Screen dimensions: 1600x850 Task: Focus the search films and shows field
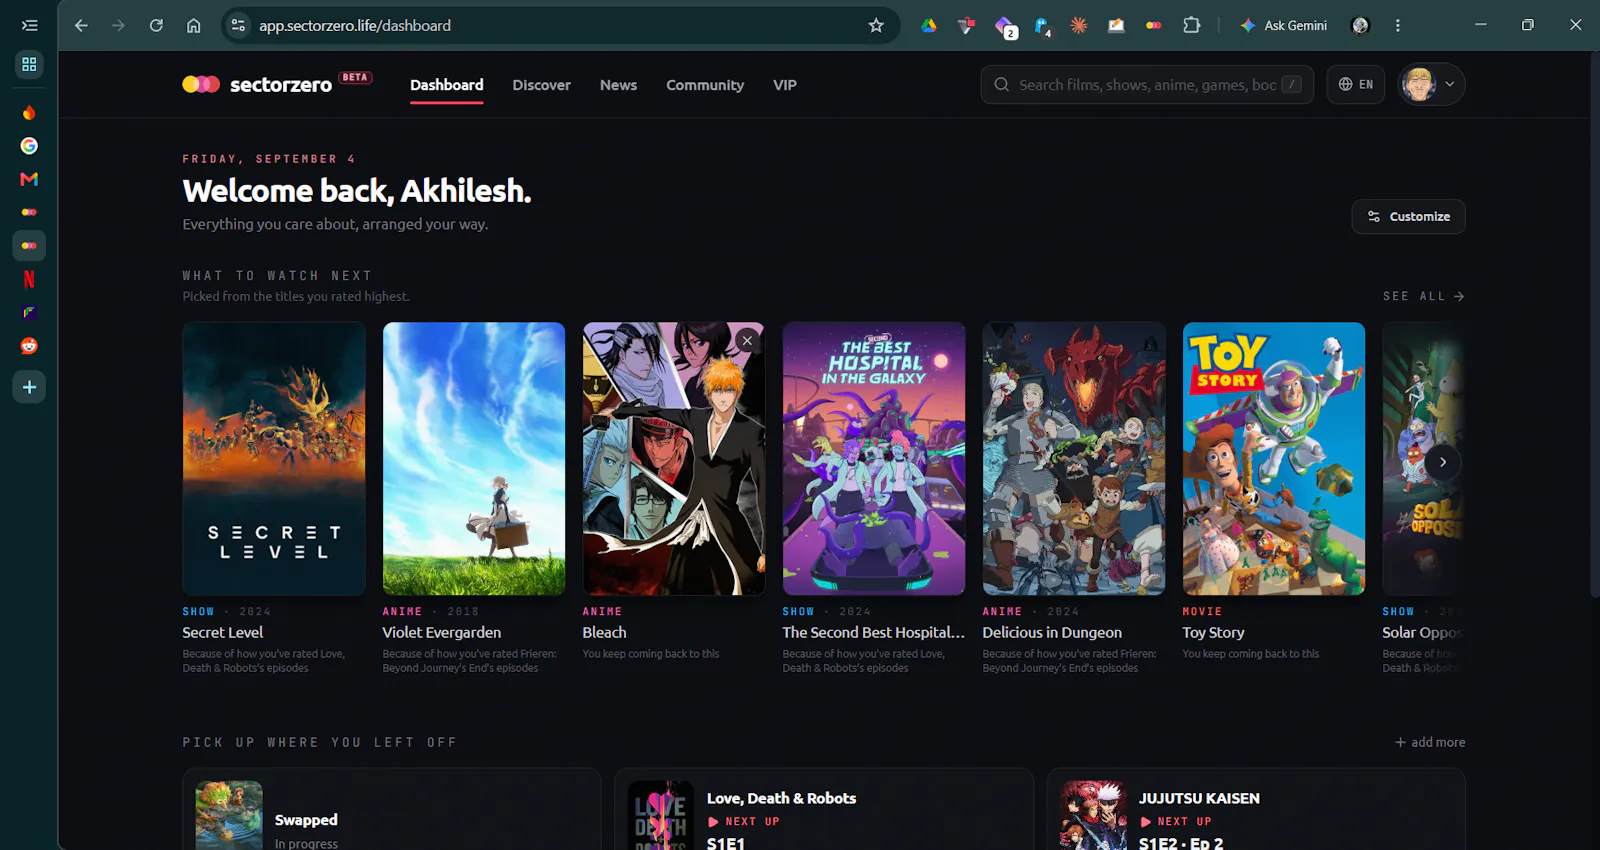click(x=1147, y=85)
